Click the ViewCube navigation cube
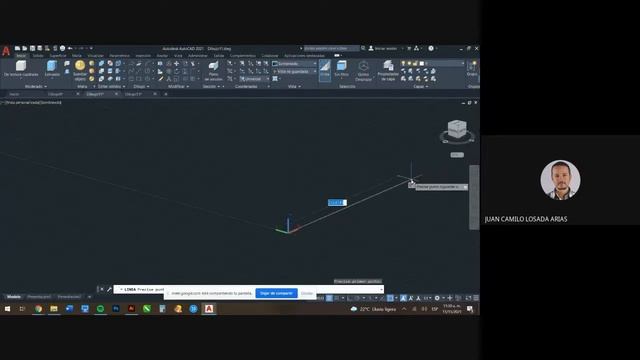The width and height of the screenshot is (640, 360). coord(457,129)
